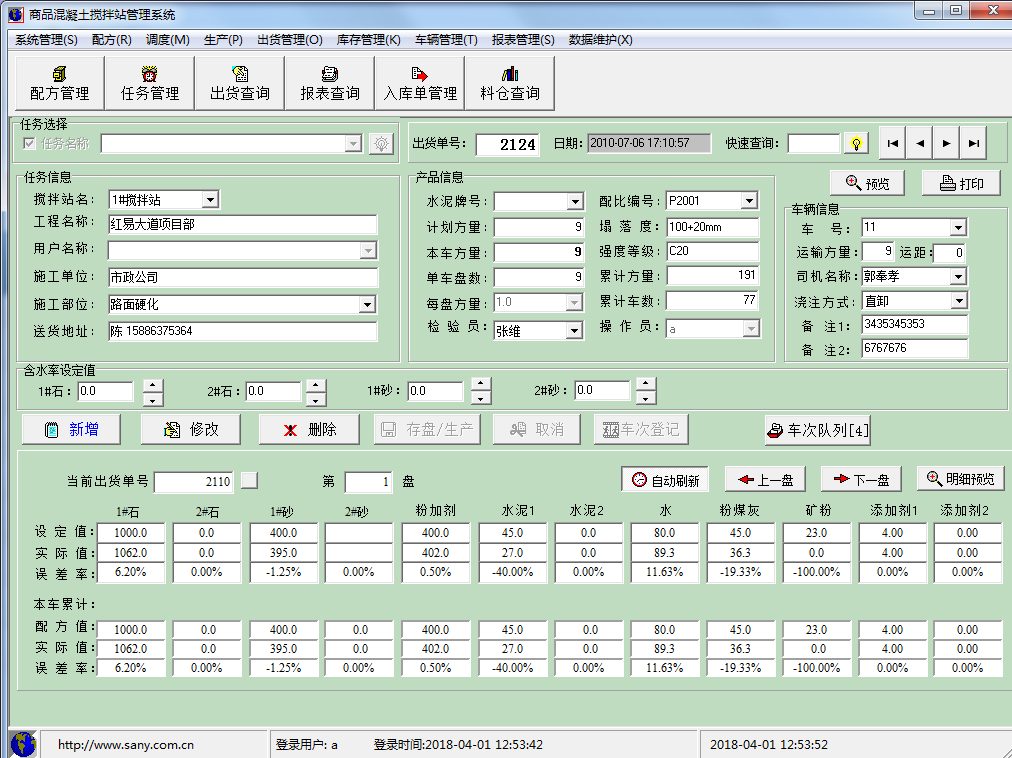Click the 备注1 field 3435345353
The height and width of the screenshot is (758, 1012).
pyautogui.click(x=915, y=324)
